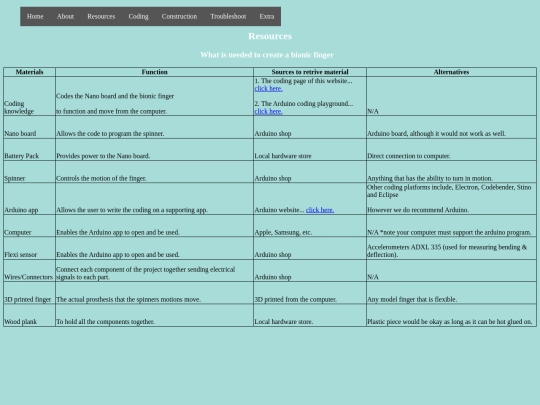This screenshot has width=540, height=405.
Task: Click 'Allows the code to program the spinner.' text
Action: tap(110, 134)
